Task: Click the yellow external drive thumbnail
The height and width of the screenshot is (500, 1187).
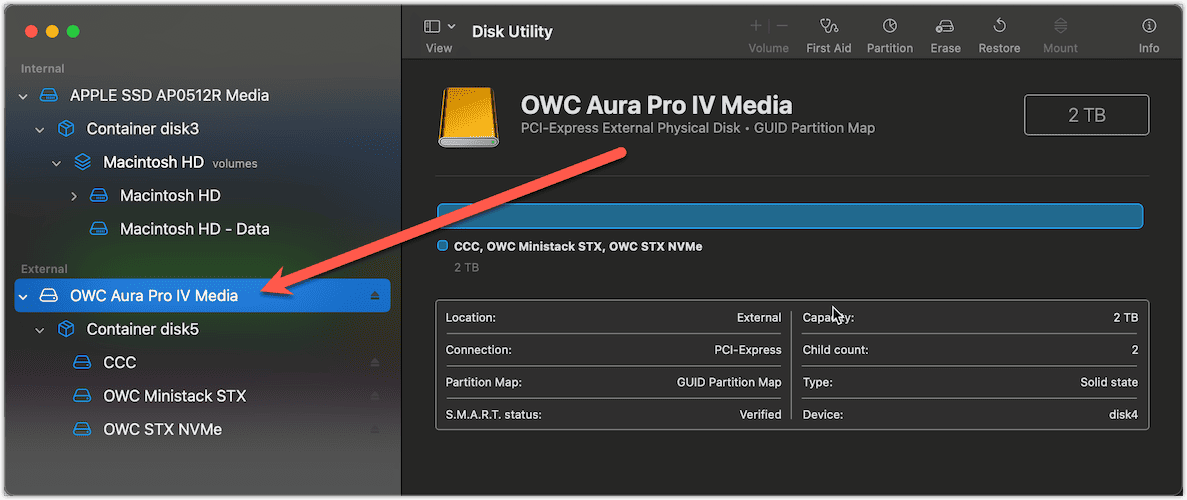Action: tap(468, 115)
